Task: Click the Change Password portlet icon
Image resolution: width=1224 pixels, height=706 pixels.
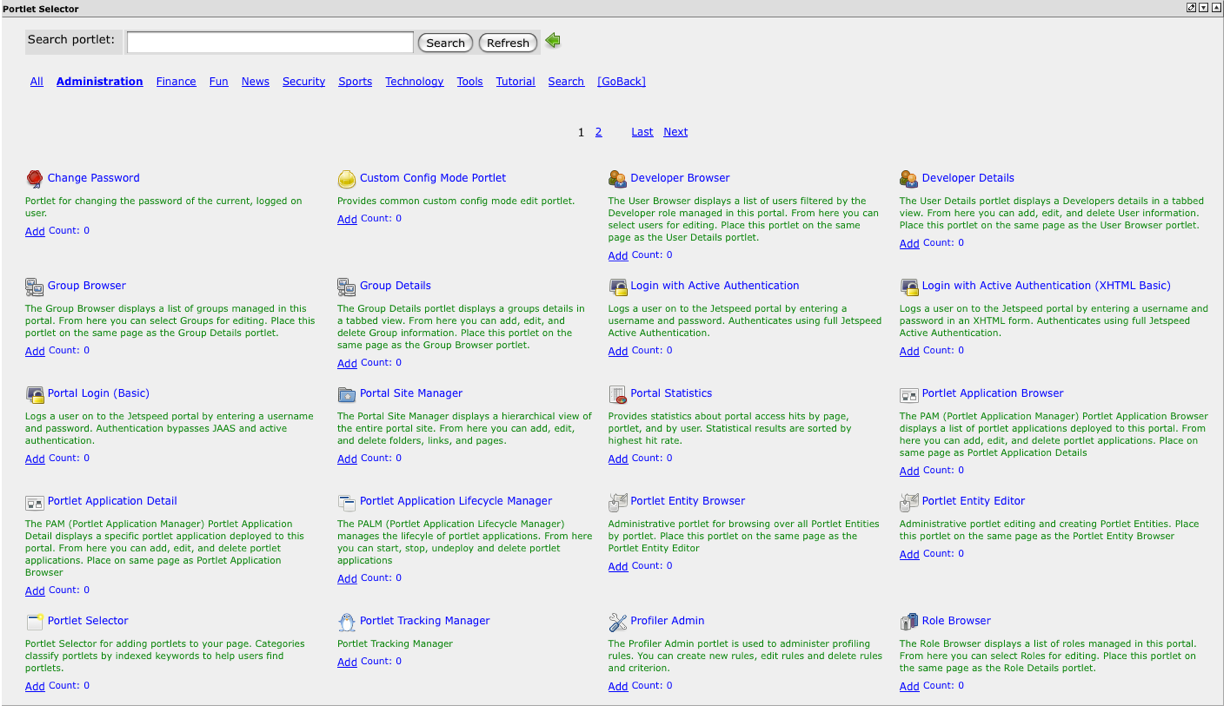Action: (35, 179)
